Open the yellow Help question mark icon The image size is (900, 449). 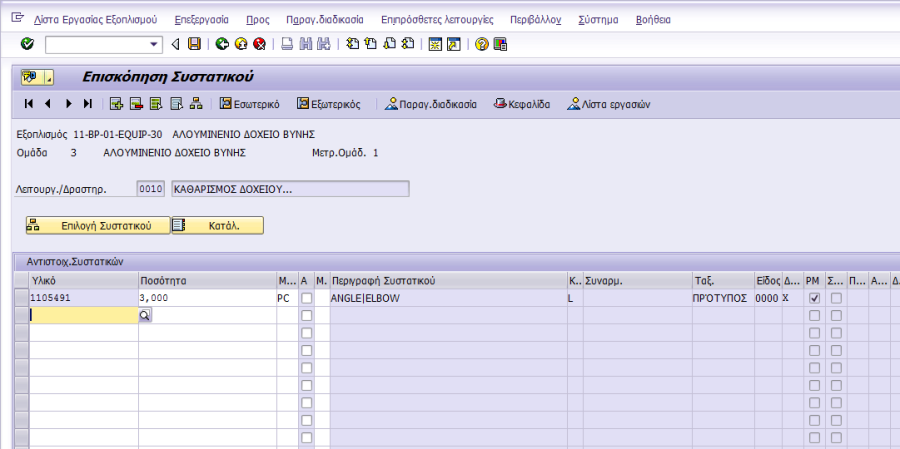click(482, 44)
